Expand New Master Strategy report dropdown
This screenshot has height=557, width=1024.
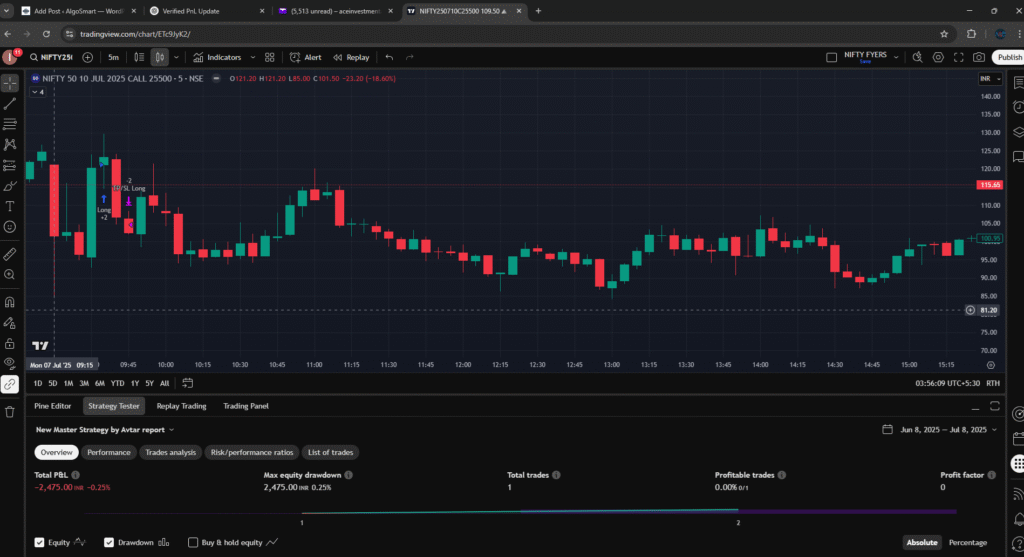(x=105, y=430)
